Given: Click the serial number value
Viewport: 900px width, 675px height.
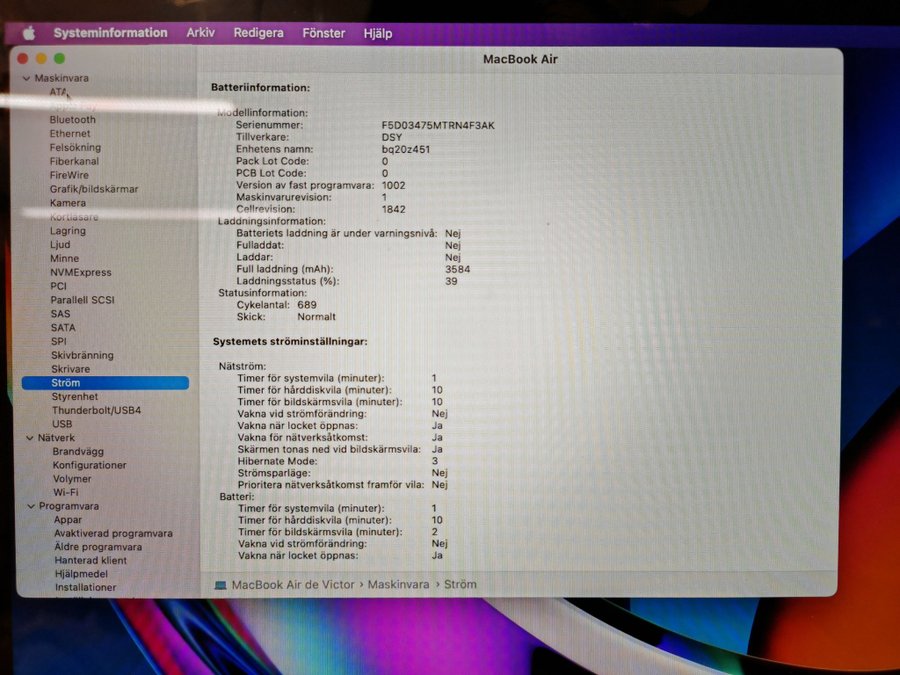Looking at the screenshot, I should click(438, 125).
